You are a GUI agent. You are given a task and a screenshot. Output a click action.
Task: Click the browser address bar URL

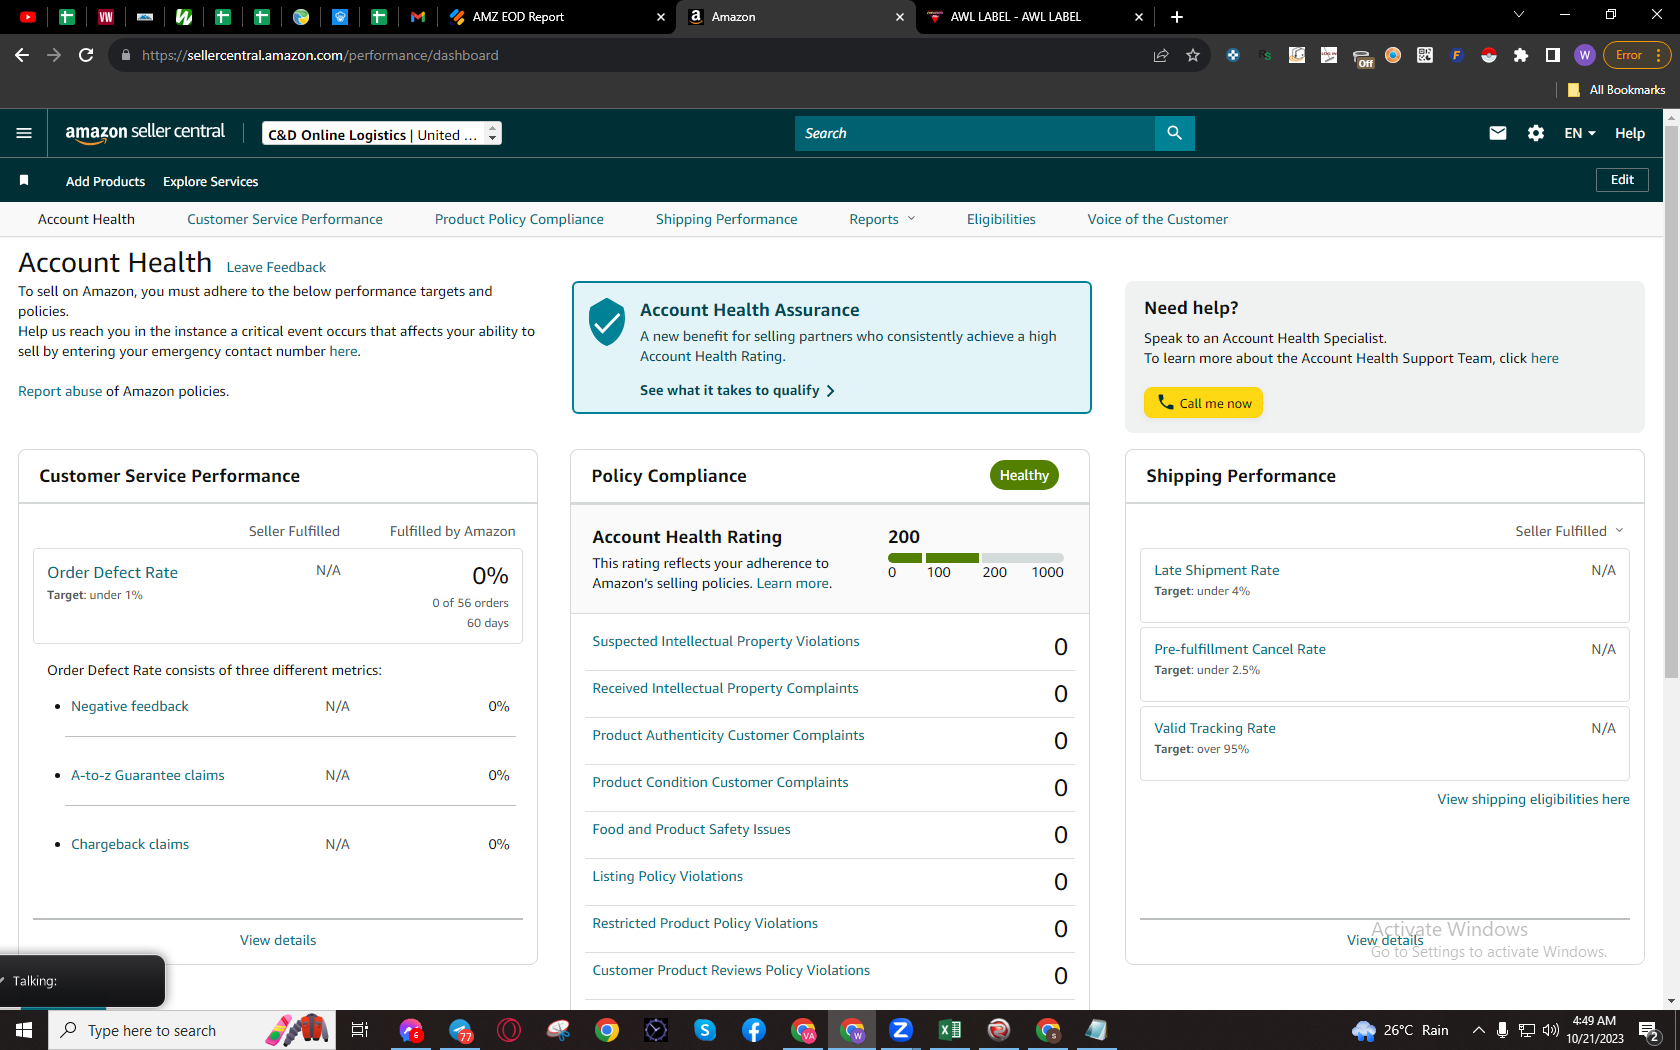320,55
